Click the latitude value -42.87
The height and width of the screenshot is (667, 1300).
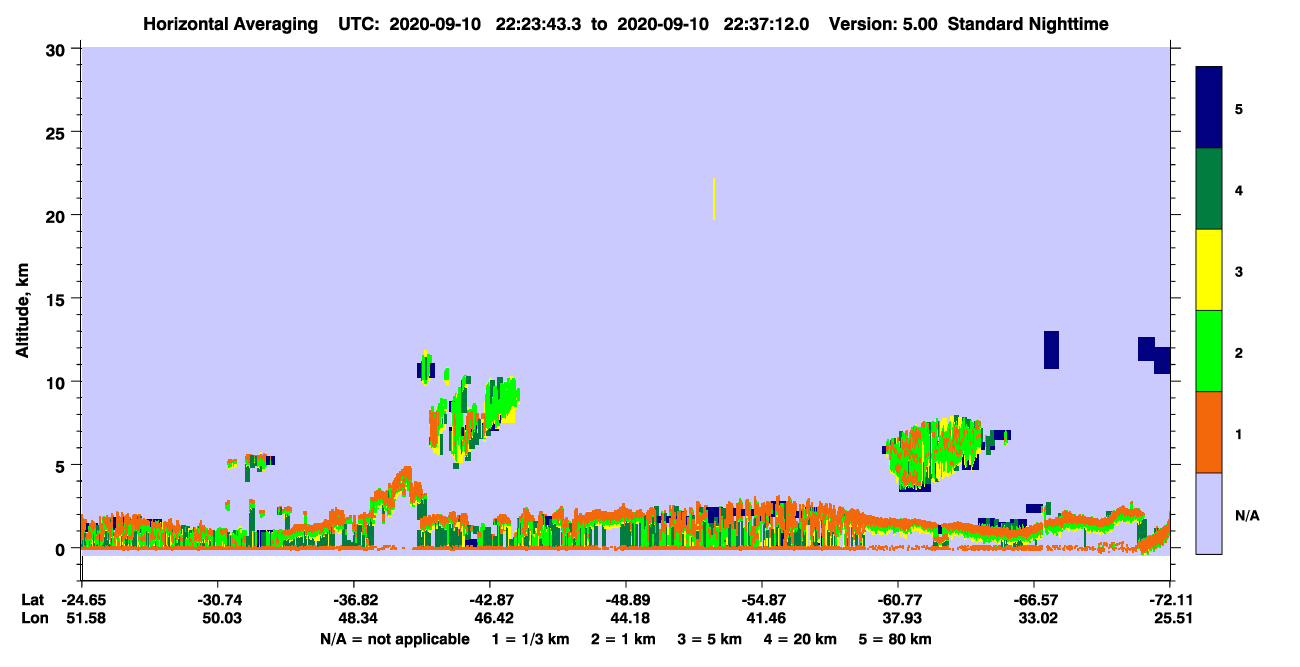coord(490,600)
